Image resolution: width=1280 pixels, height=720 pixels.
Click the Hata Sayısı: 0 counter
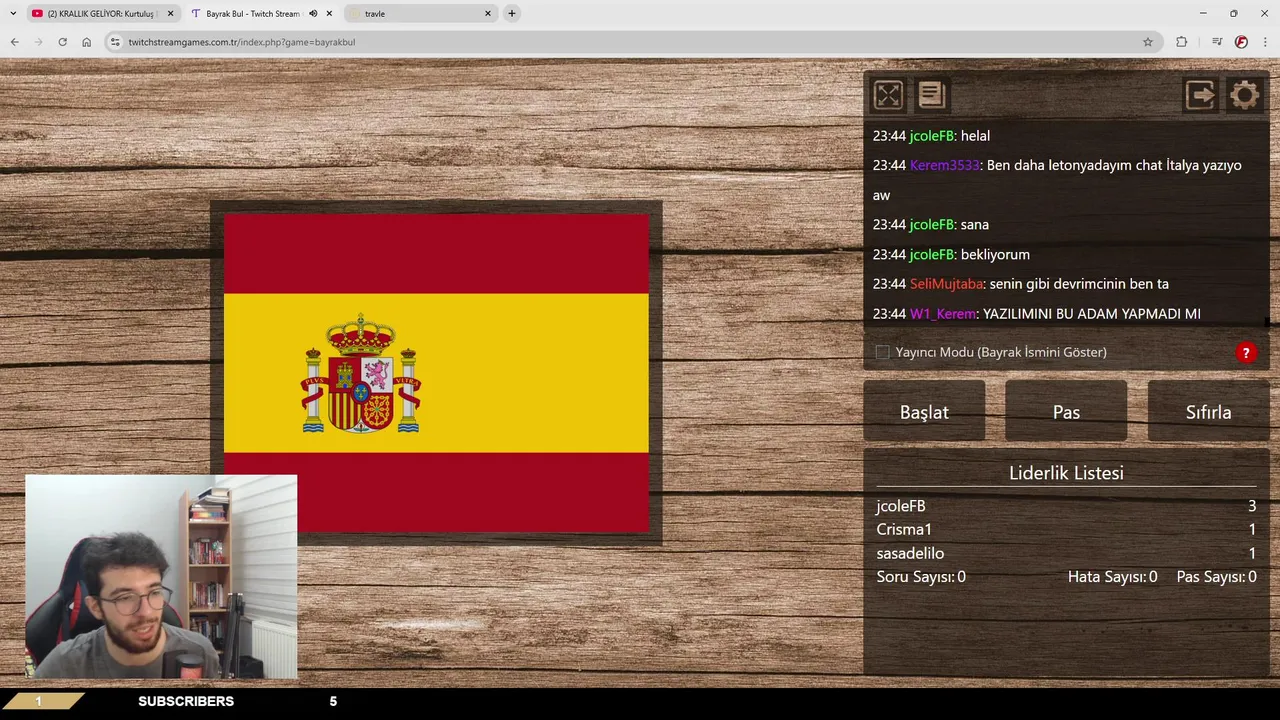coord(1112,577)
